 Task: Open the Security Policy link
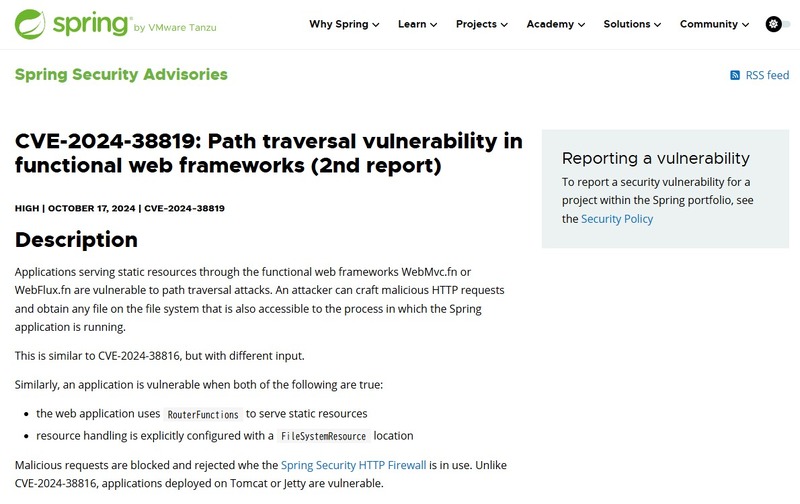(617, 218)
